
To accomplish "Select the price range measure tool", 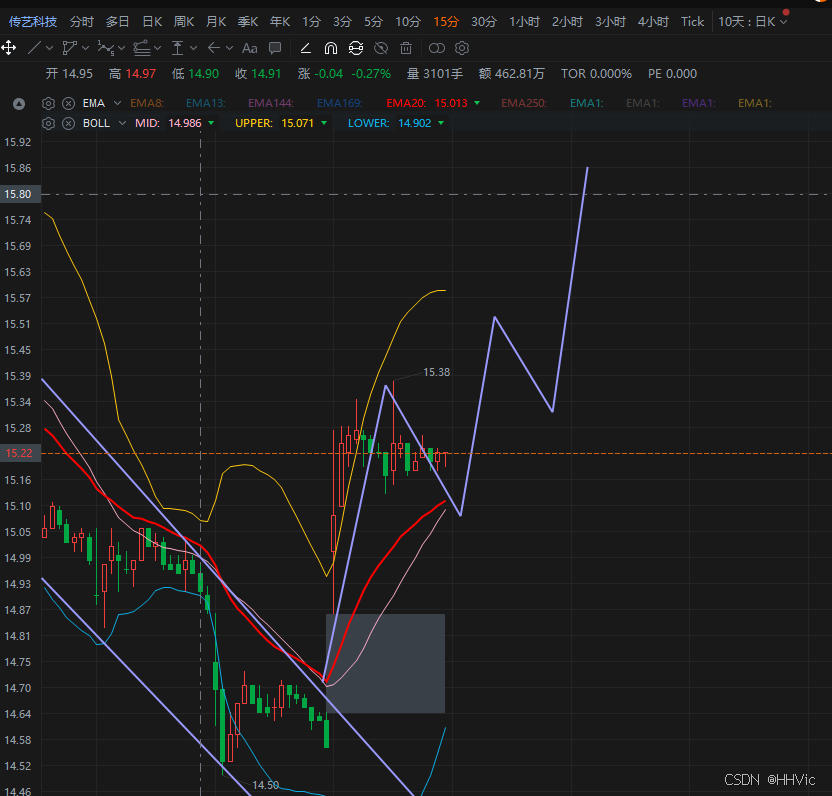I will click(177, 48).
